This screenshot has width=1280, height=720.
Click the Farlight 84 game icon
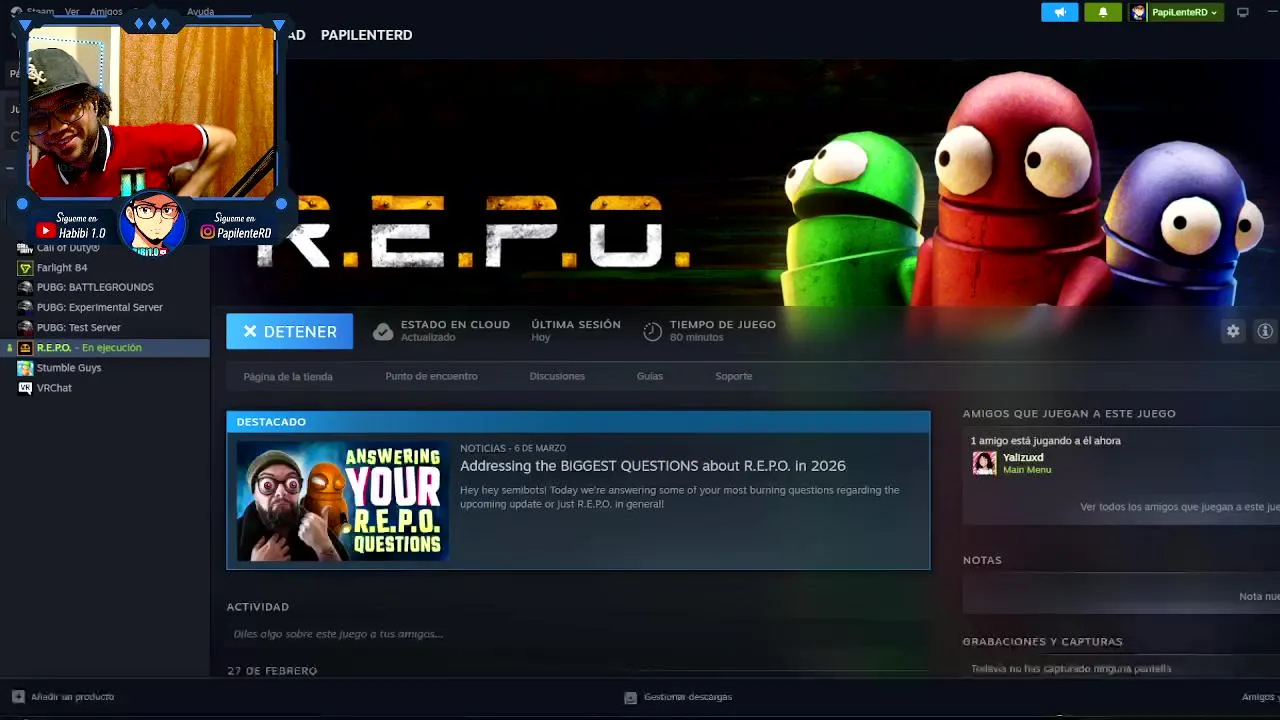pyautogui.click(x=25, y=268)
